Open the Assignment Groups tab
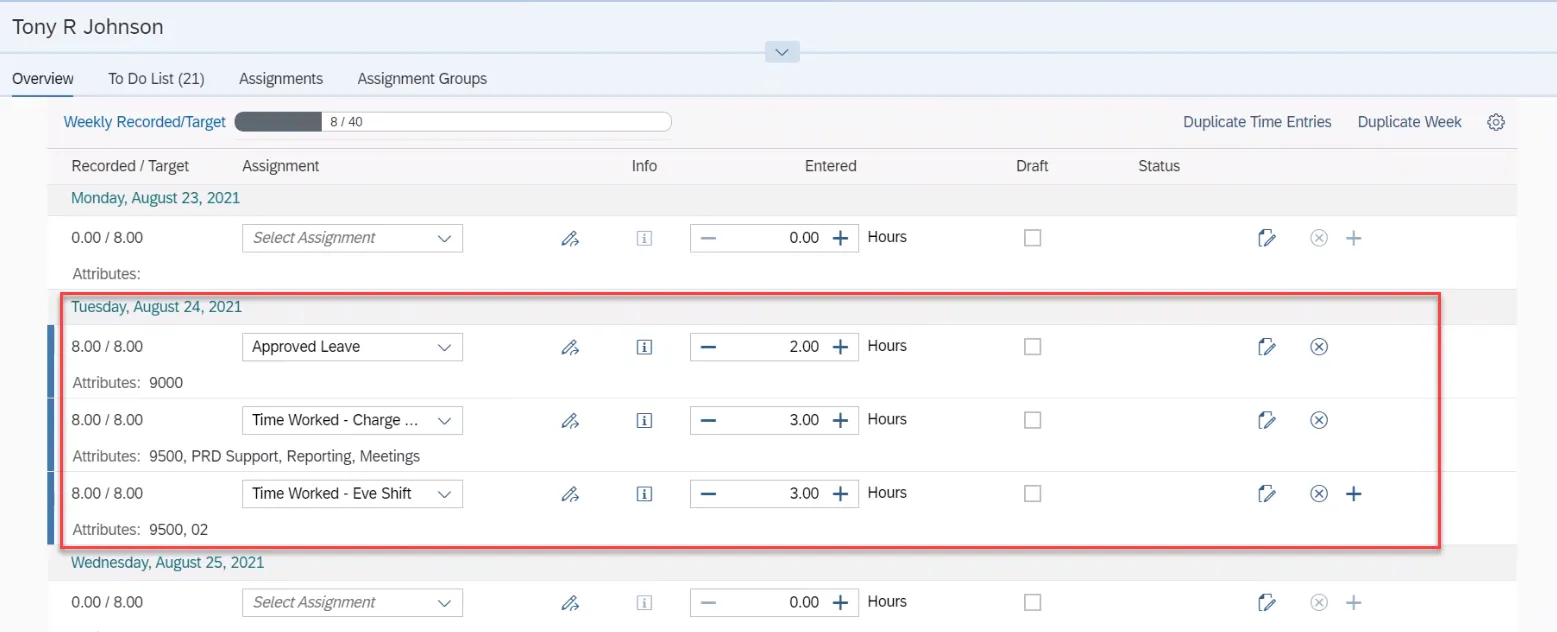1557x632 pixels. pyautogui.click(x=422, y=78)
